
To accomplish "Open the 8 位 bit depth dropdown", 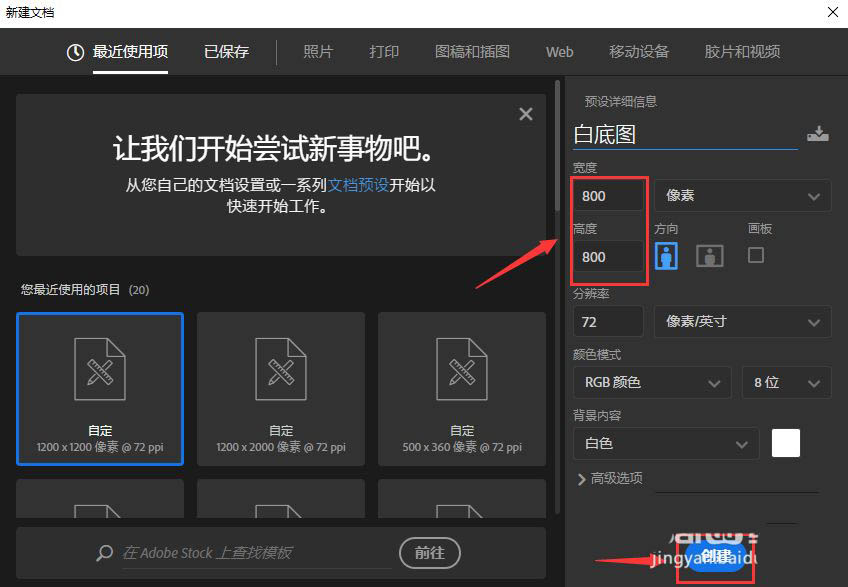I will [786, 382].
